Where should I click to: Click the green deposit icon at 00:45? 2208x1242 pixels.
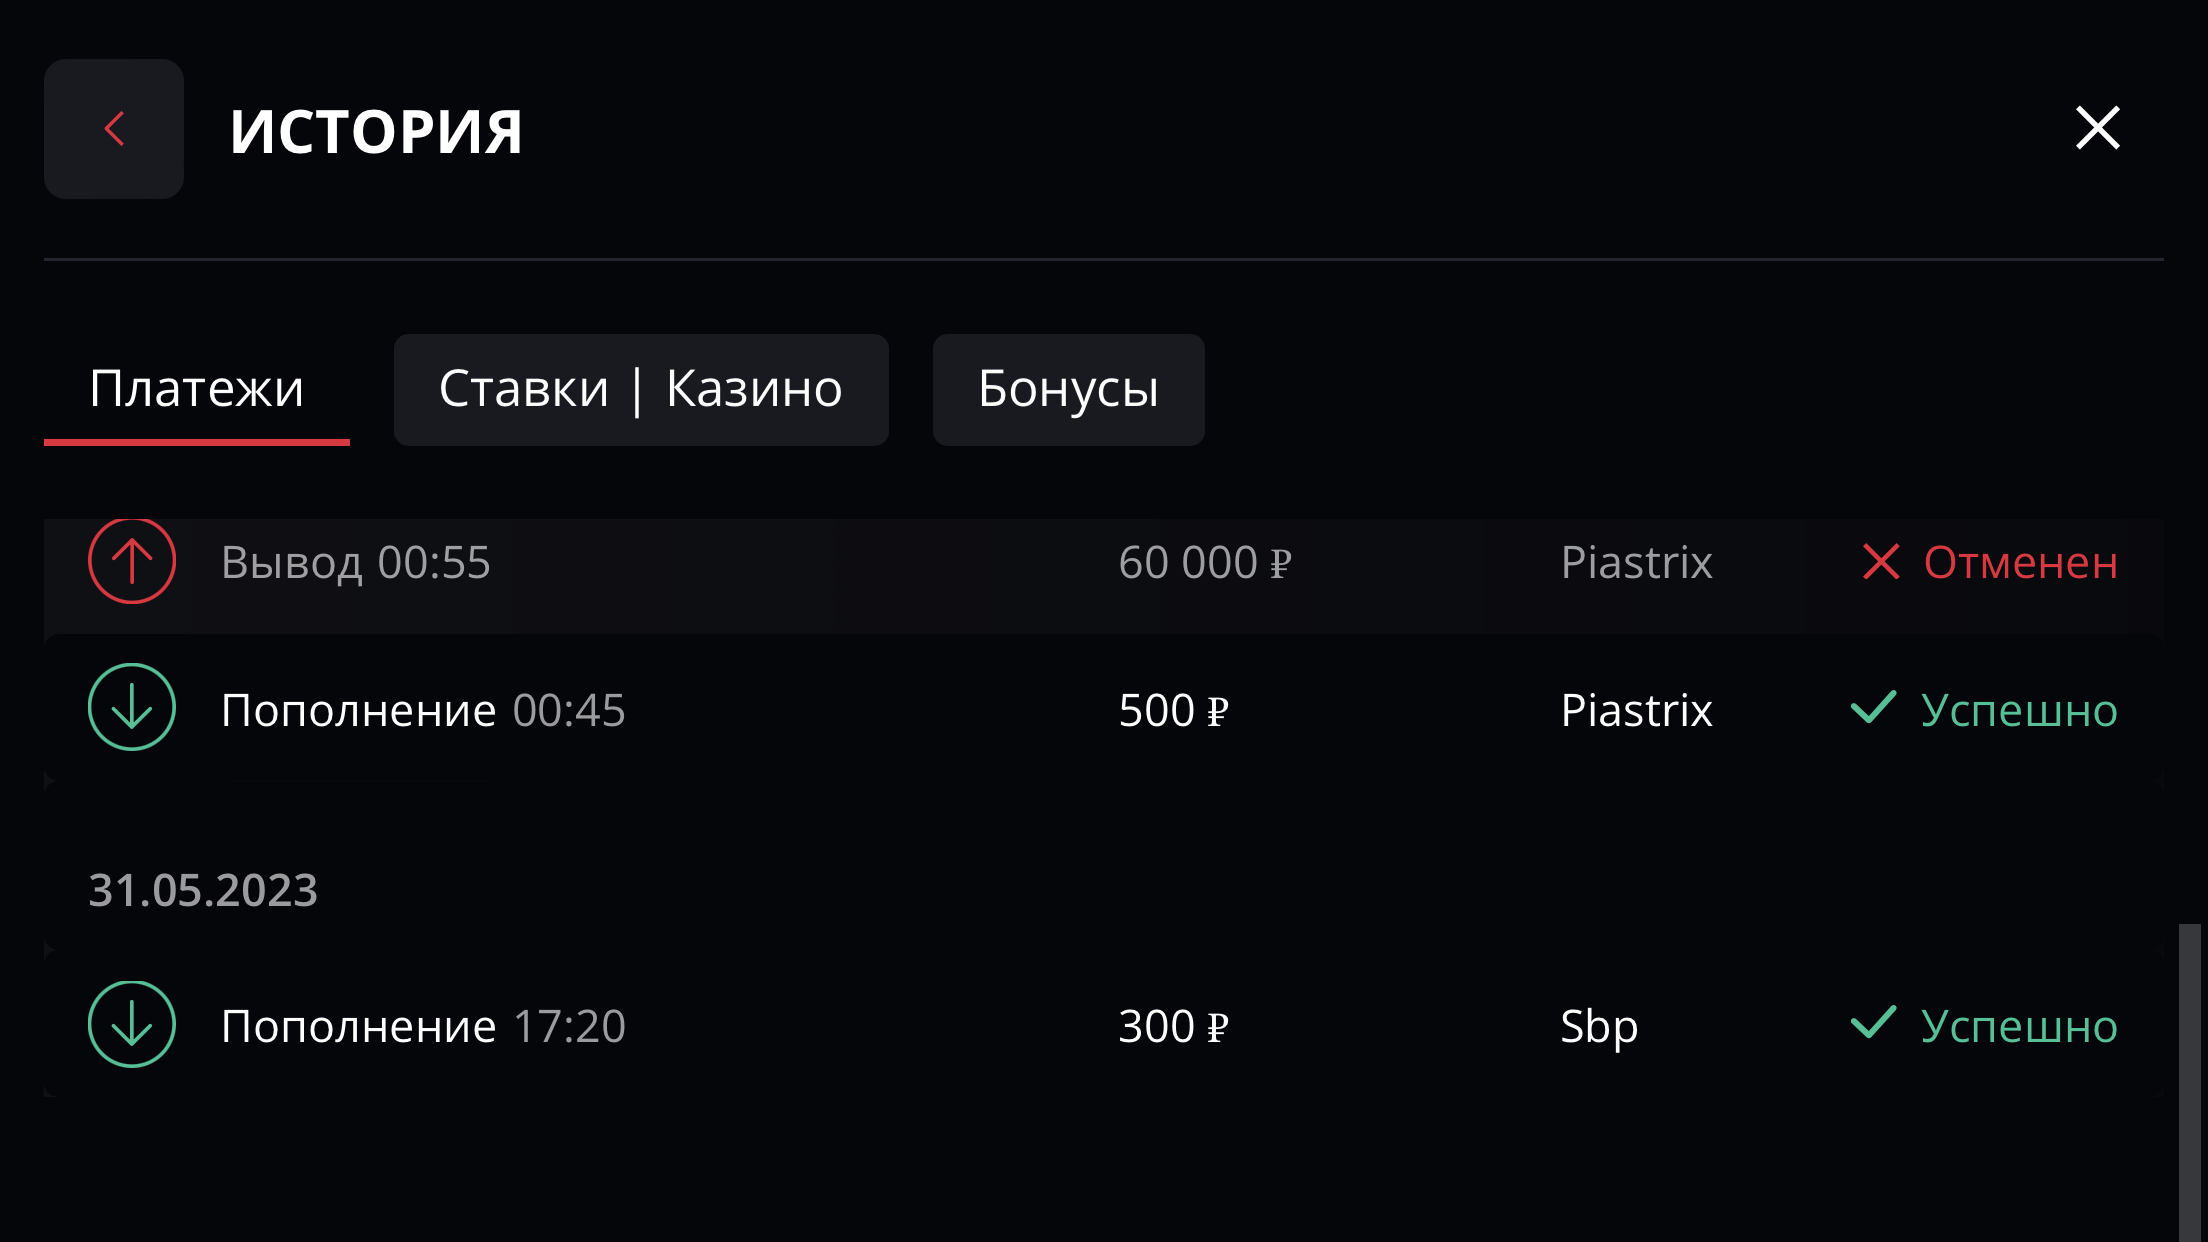[x=132, y=707]
